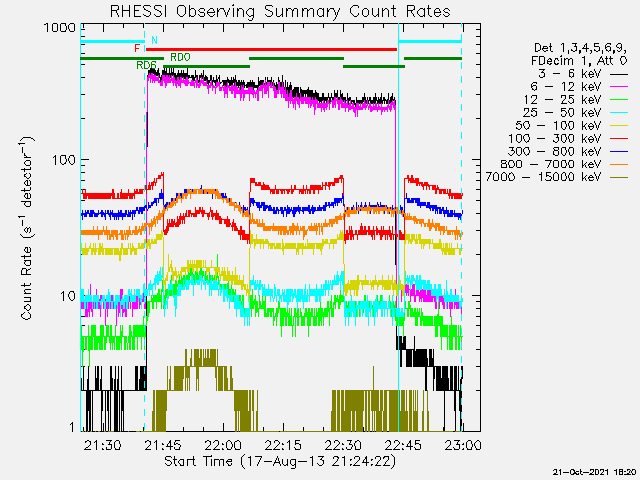This screenshot has height=480, width=640.
Task: Click the Det 1,3,4,5,6,9 legend header
Action: coord(580,48)
